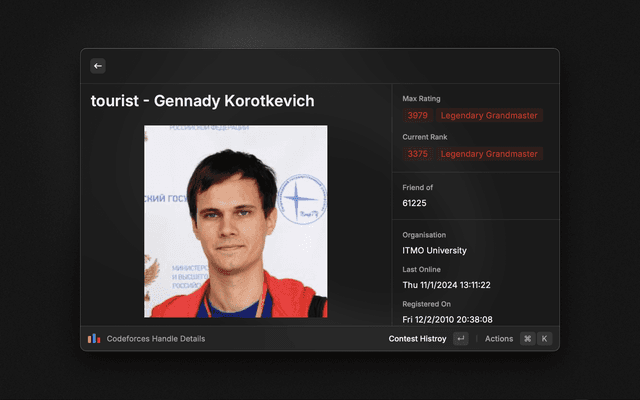
Task: Select Legendary Grandmaster tag under Max Rating
Action: coord(489,116)
